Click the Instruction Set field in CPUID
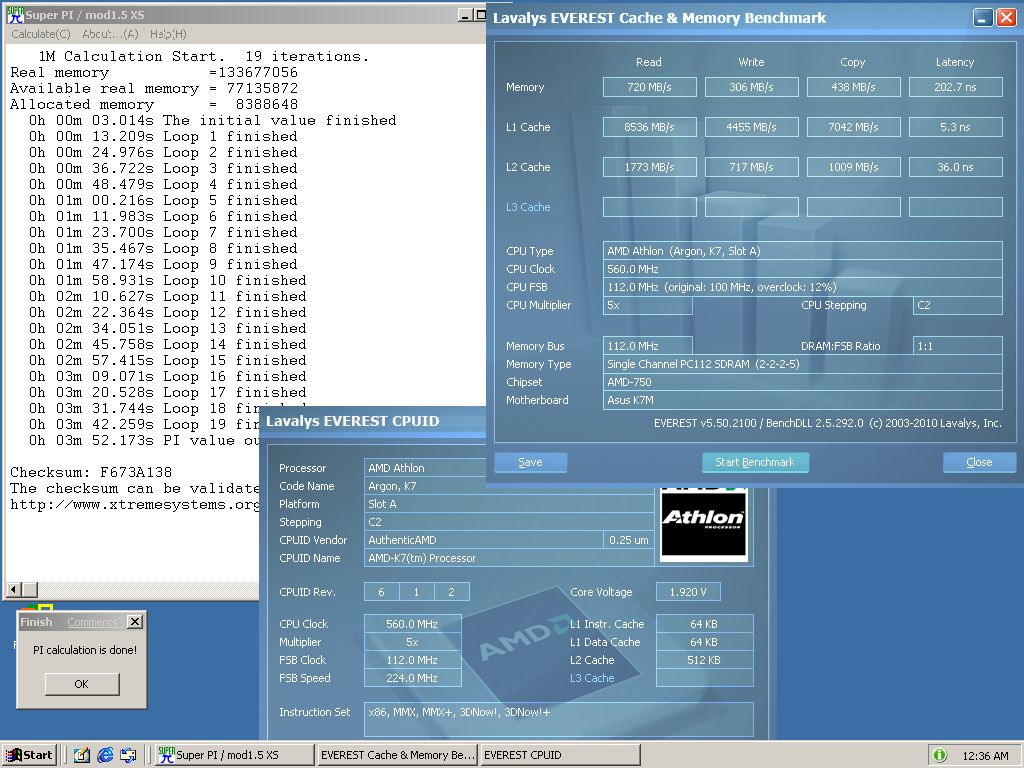The height and width of the screenshot is (768, 1024). pyautogui.click(x=558, y=720)
